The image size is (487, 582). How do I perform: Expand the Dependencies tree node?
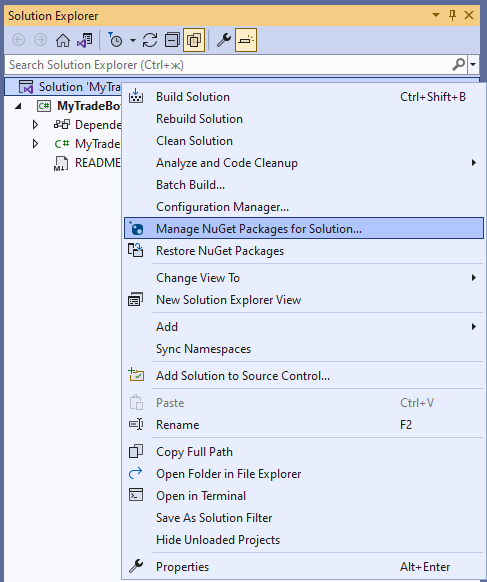pos(35,125)
